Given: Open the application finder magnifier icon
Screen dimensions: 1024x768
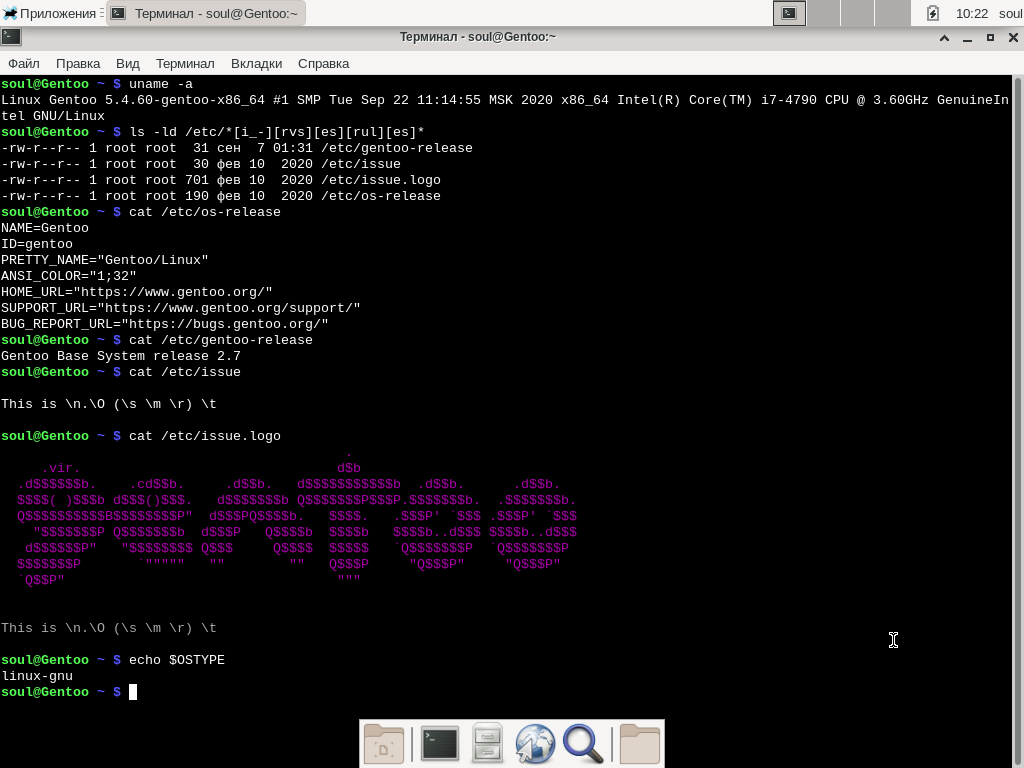Looking at the screenshot, I should [583, 743].
